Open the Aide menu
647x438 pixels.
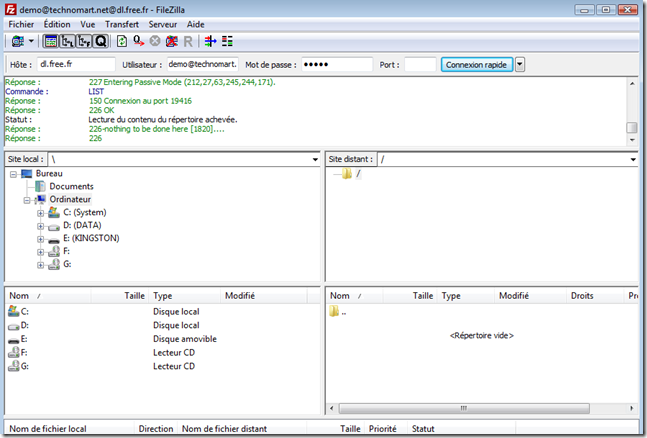(x=196, y=24)
